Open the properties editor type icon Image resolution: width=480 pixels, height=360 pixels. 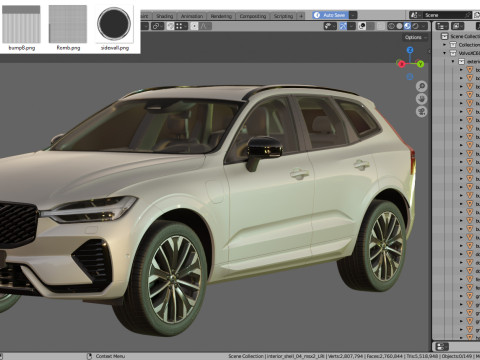(x=442, y=346)
